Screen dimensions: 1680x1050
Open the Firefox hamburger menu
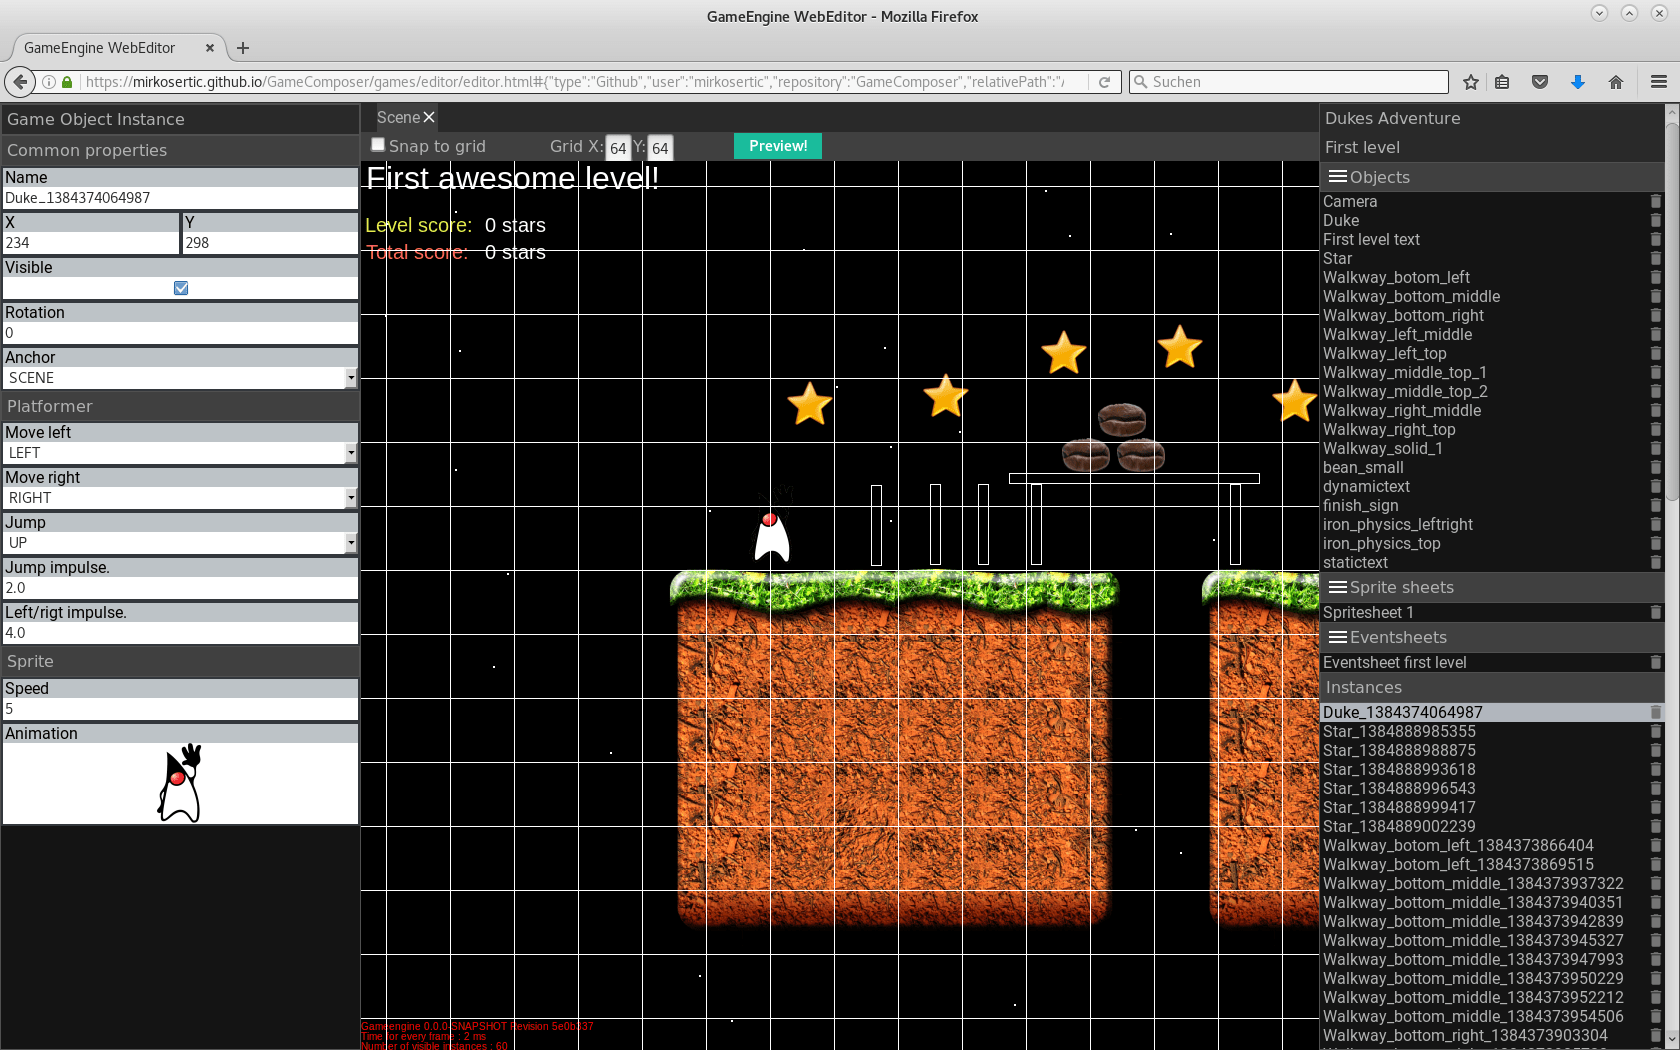tap(1657, 82)
